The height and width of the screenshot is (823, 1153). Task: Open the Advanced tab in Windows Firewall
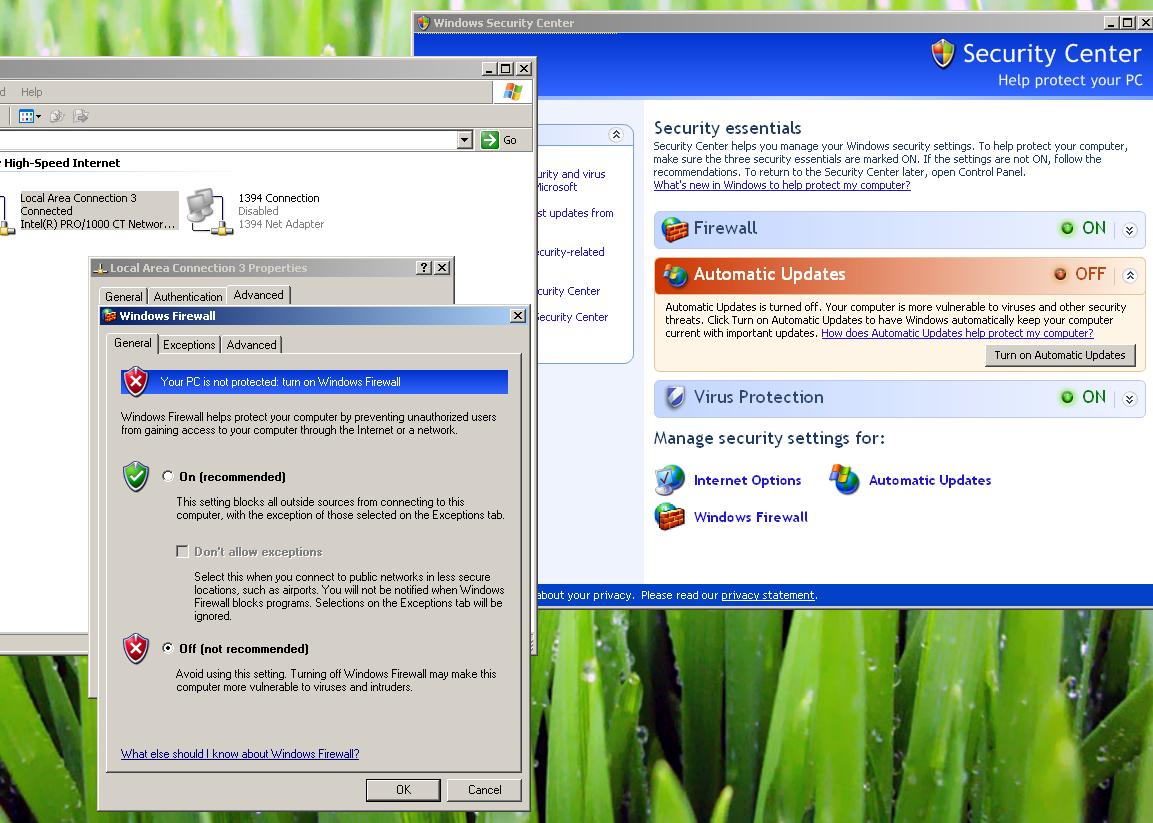(251, 345)
